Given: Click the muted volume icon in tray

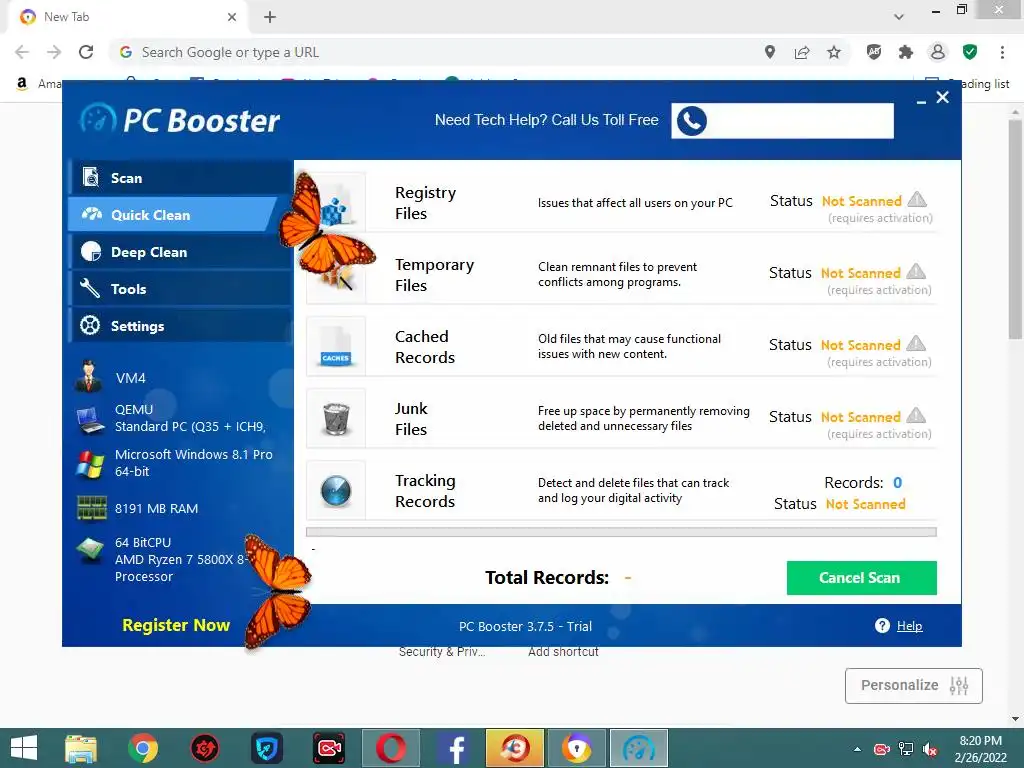Looking at the screenshot, I should click(930, 749).
